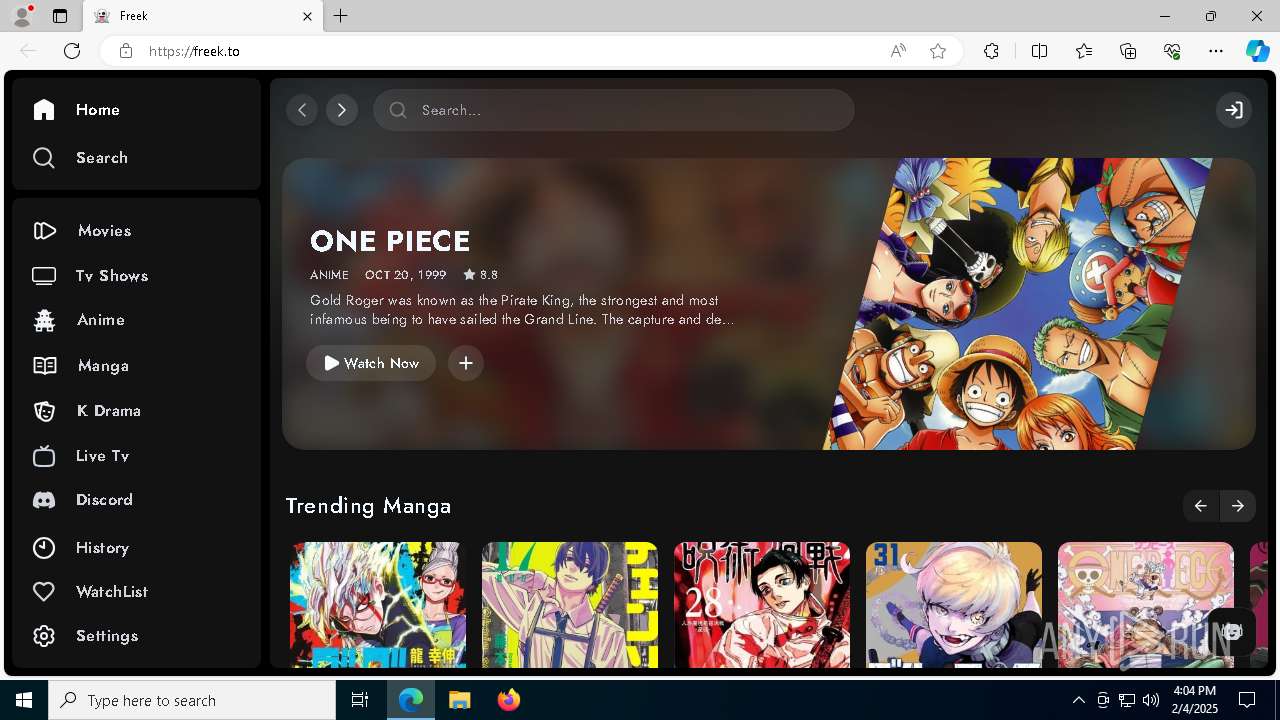This screenshot has height=720, width=1280.
Task: Click the K Drama mask icon
Action: (x=44, y=411)
